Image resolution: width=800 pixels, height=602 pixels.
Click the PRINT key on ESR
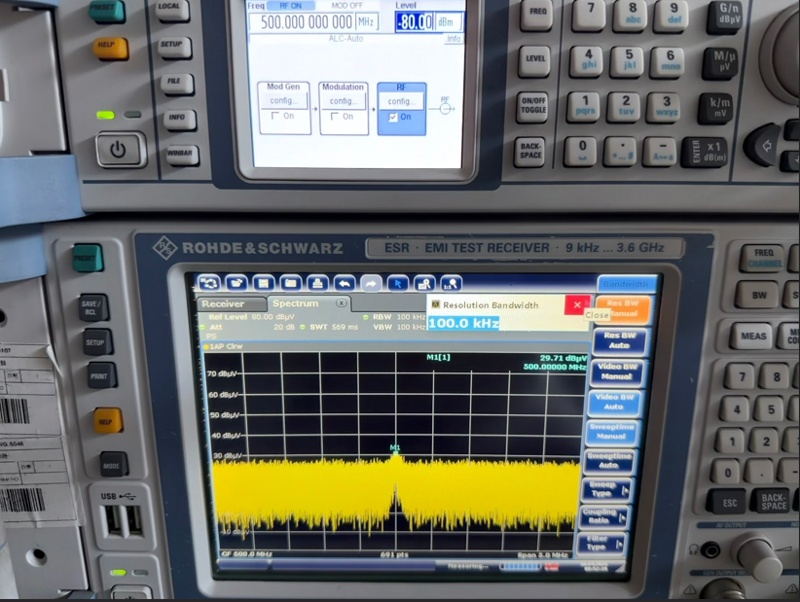pyautogui.click(x=101, y=377)
